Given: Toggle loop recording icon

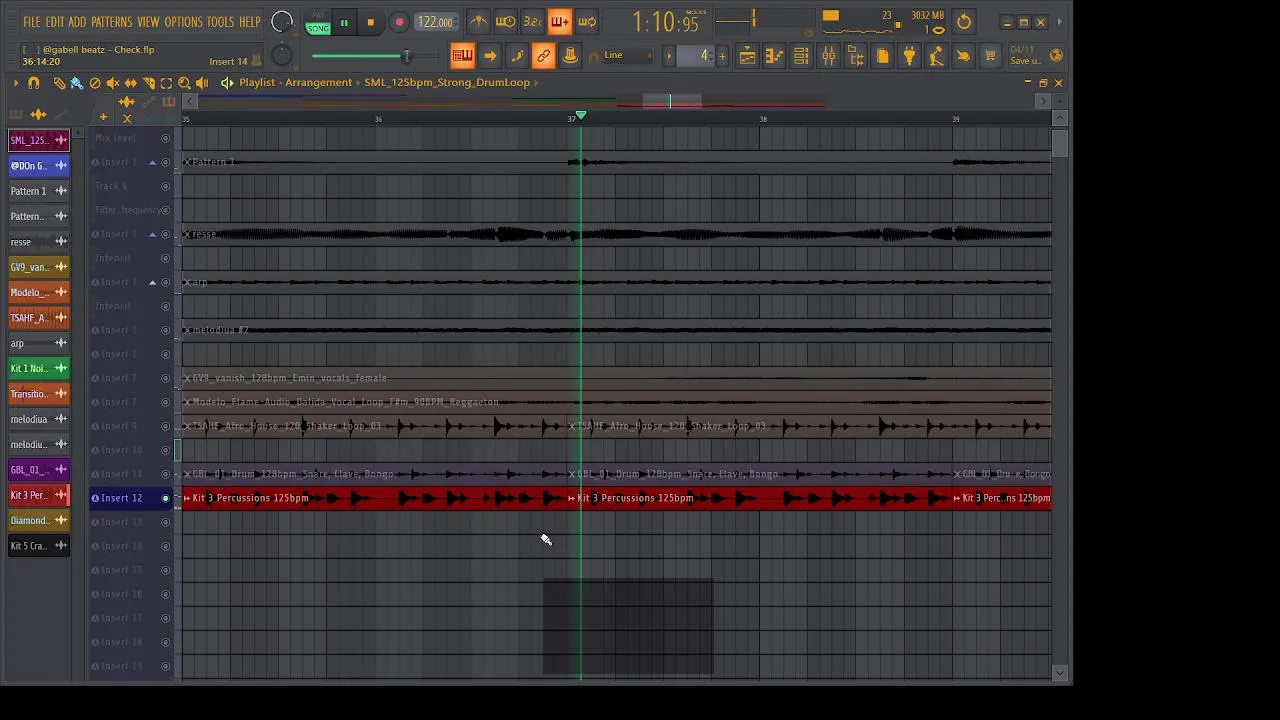Looking at the screenshot, I should point(587,22).
